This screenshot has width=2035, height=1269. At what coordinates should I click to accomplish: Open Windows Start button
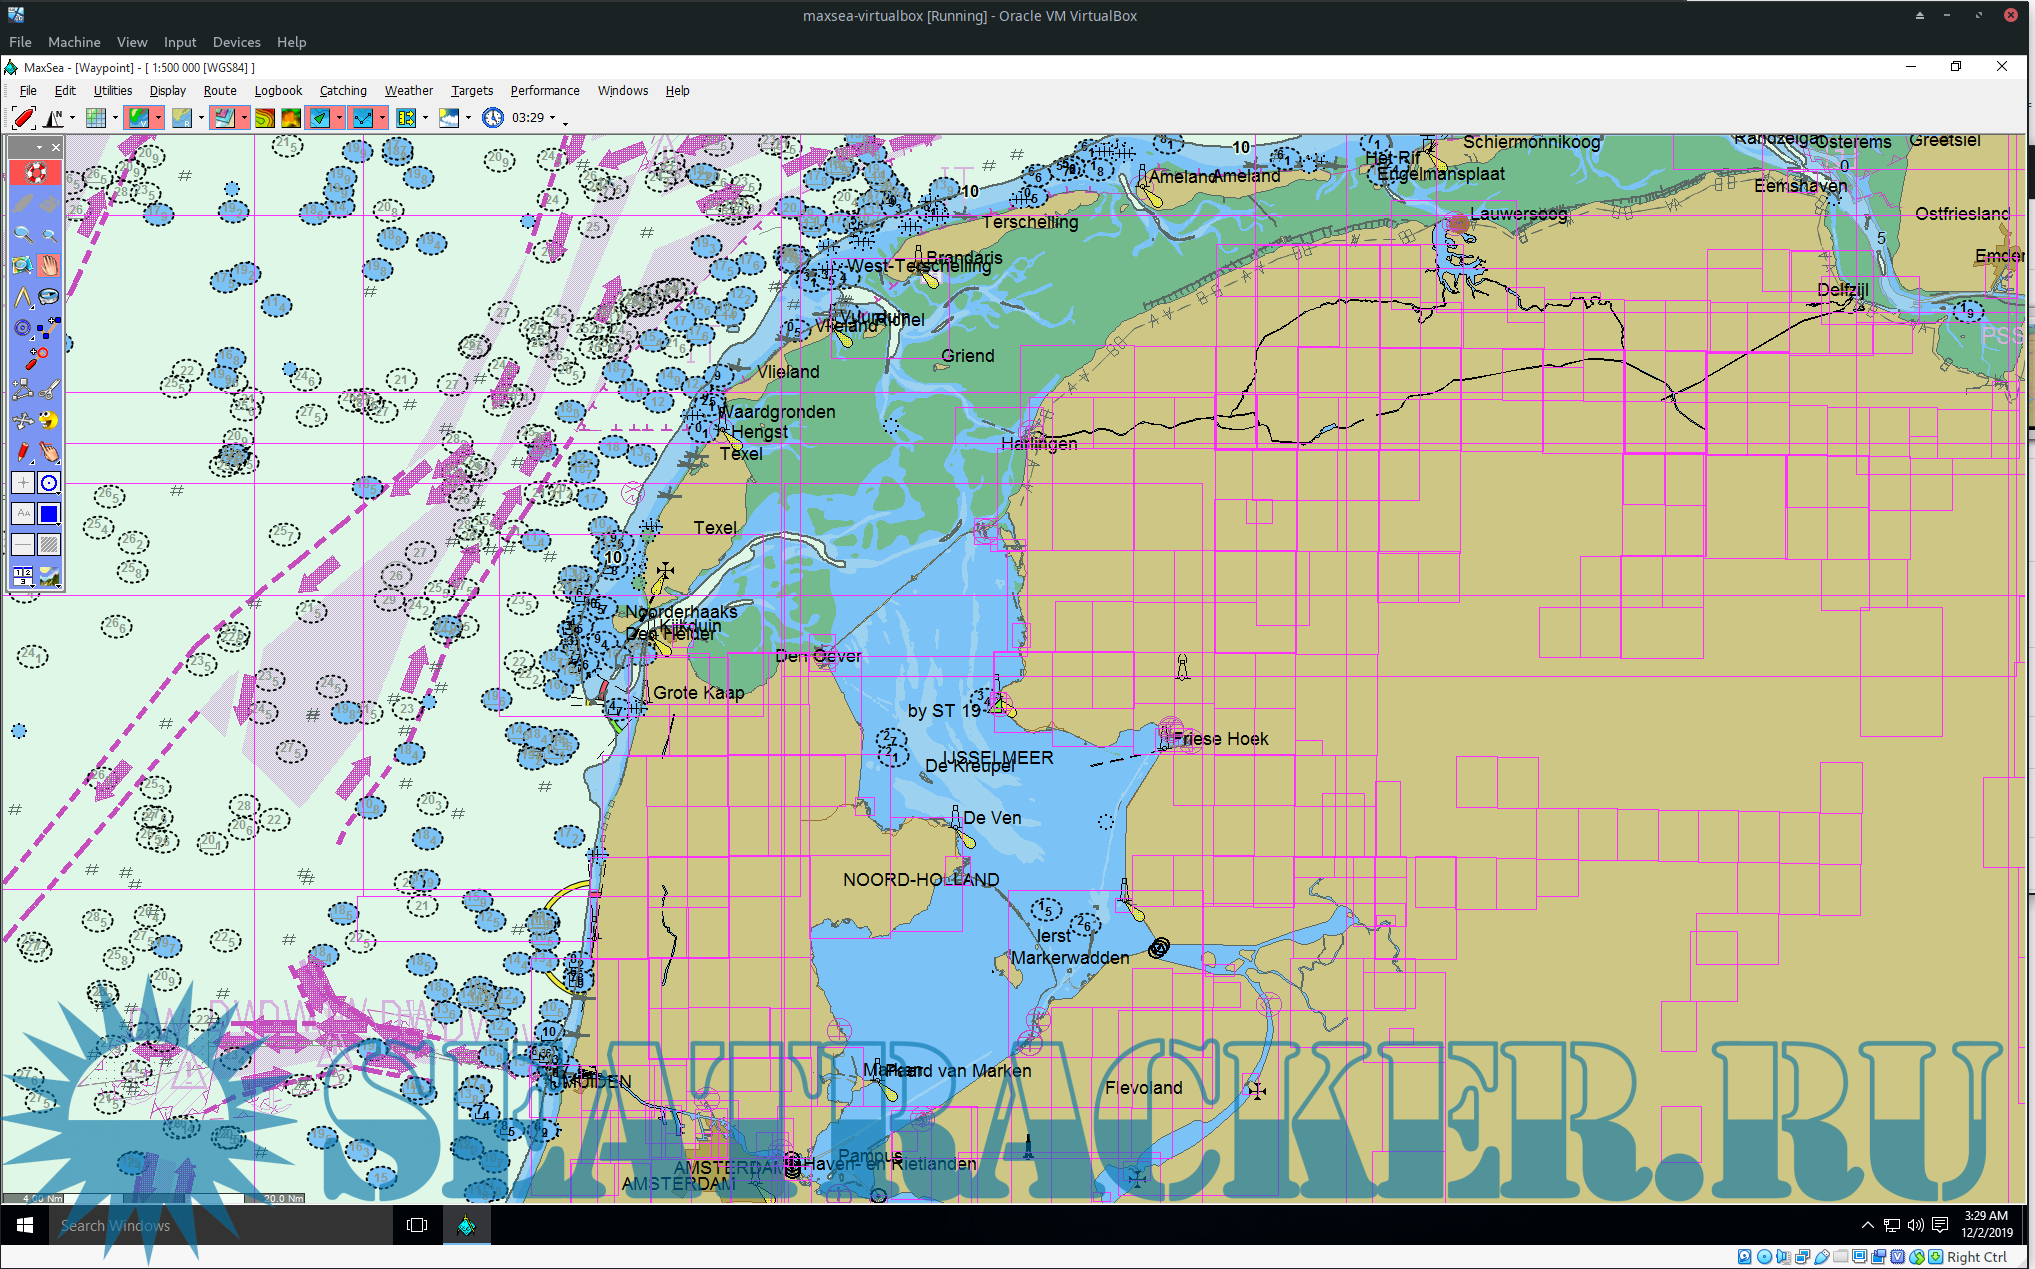pos(25,1225)
